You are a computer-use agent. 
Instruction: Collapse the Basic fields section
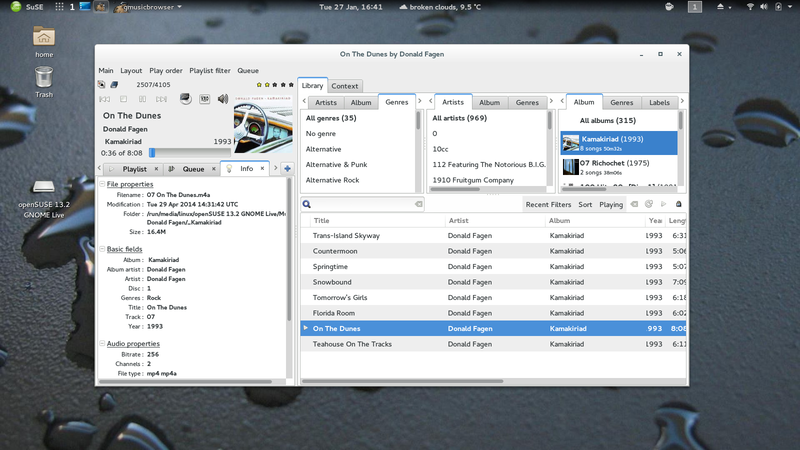102,249
